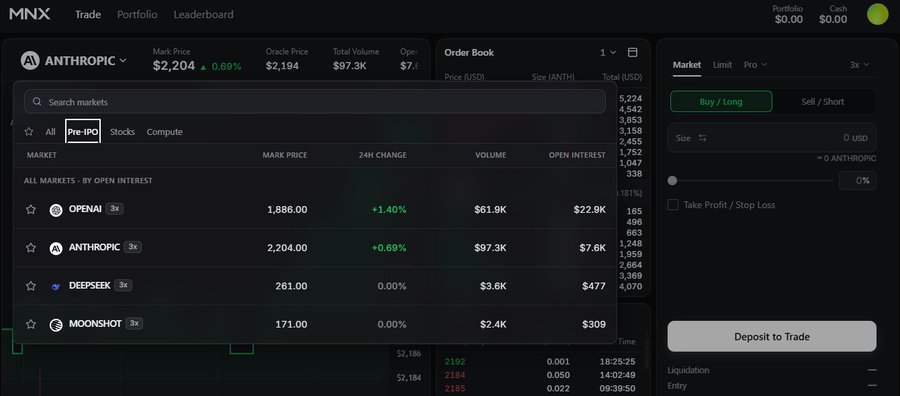This screenshot has width=900, height=396.
Task: Sort by the VOLUME column header
Action: click(491, 155)
